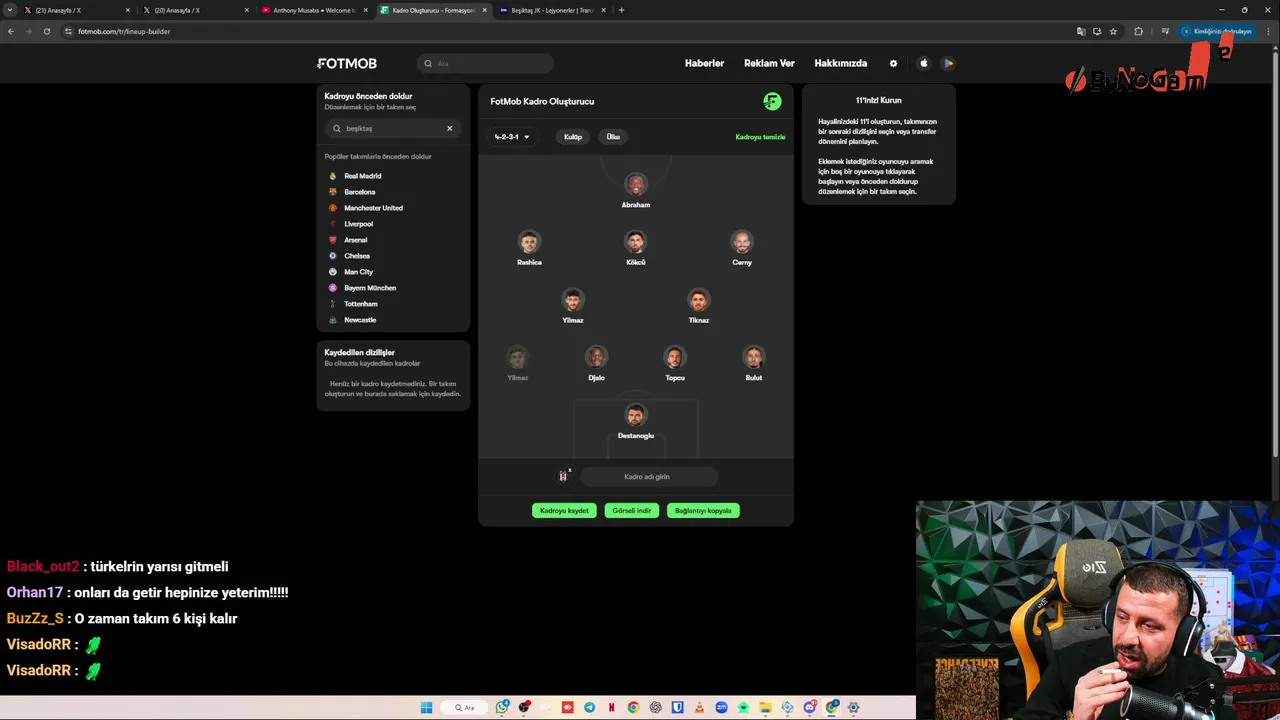Viewport: 1280px width, 720px height.
Task: Click the Google Play store icon
Action: 948,63
